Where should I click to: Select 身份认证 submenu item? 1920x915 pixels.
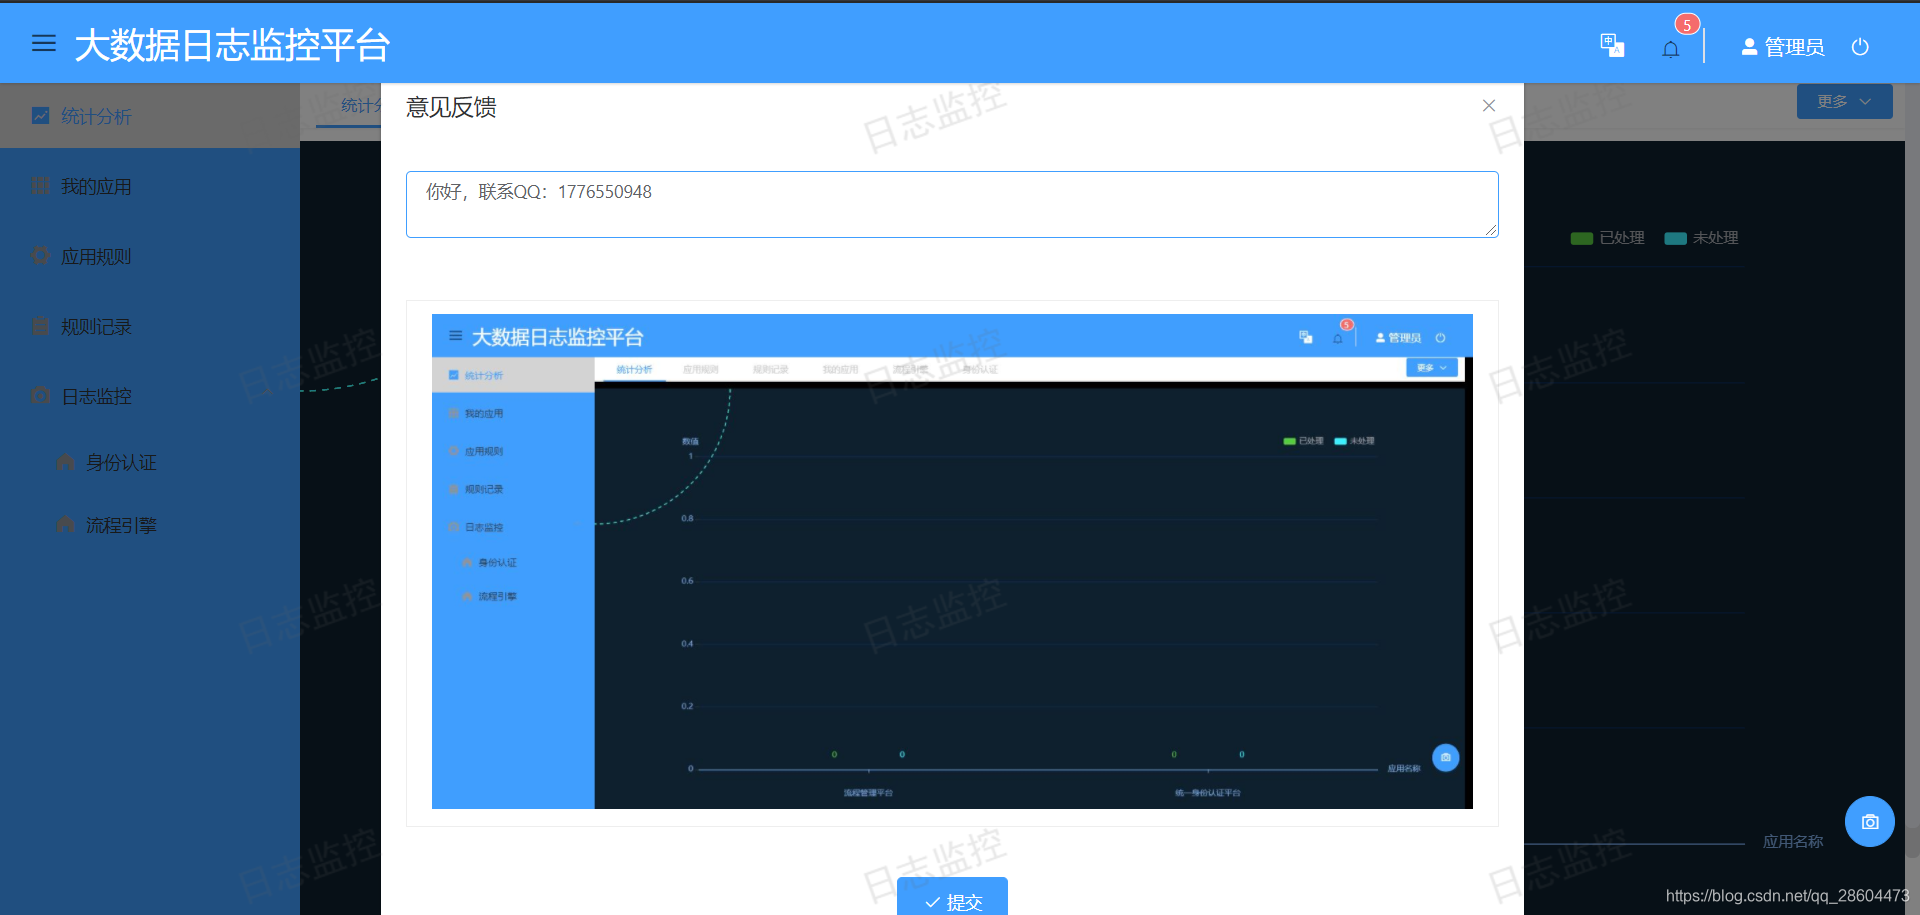click(x=150, y=462)
